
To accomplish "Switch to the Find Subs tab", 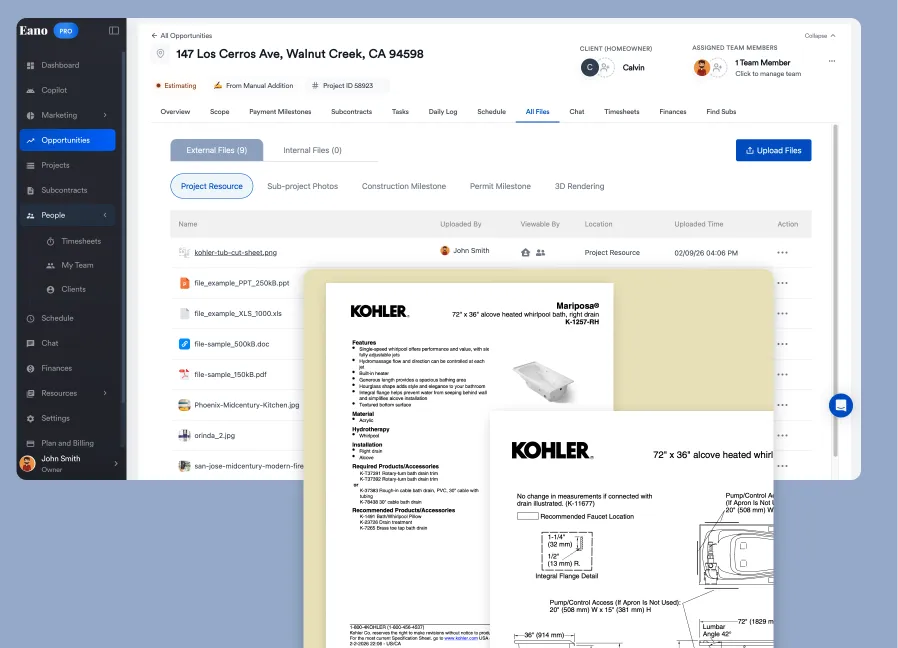I will pos(721,112).
